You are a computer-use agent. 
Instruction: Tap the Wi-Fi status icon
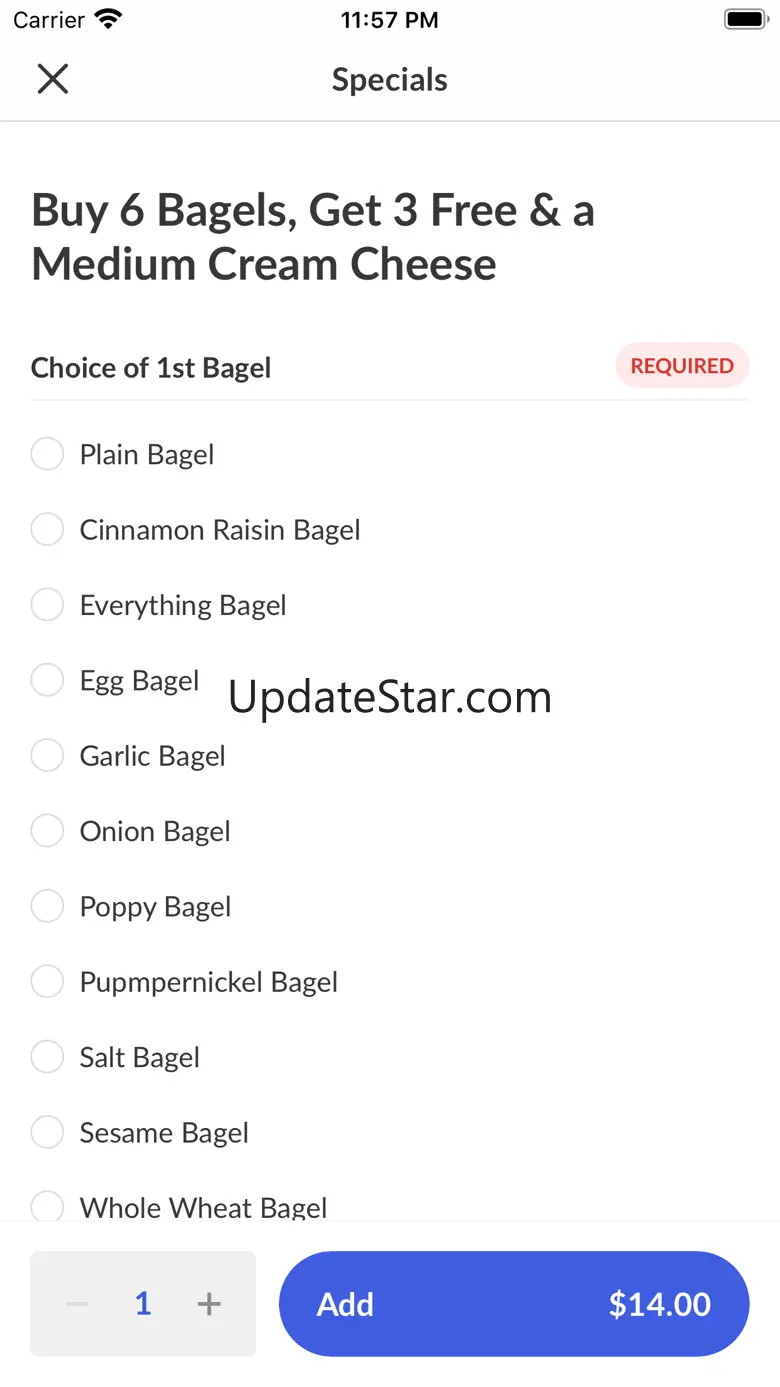tap(107, 19)
